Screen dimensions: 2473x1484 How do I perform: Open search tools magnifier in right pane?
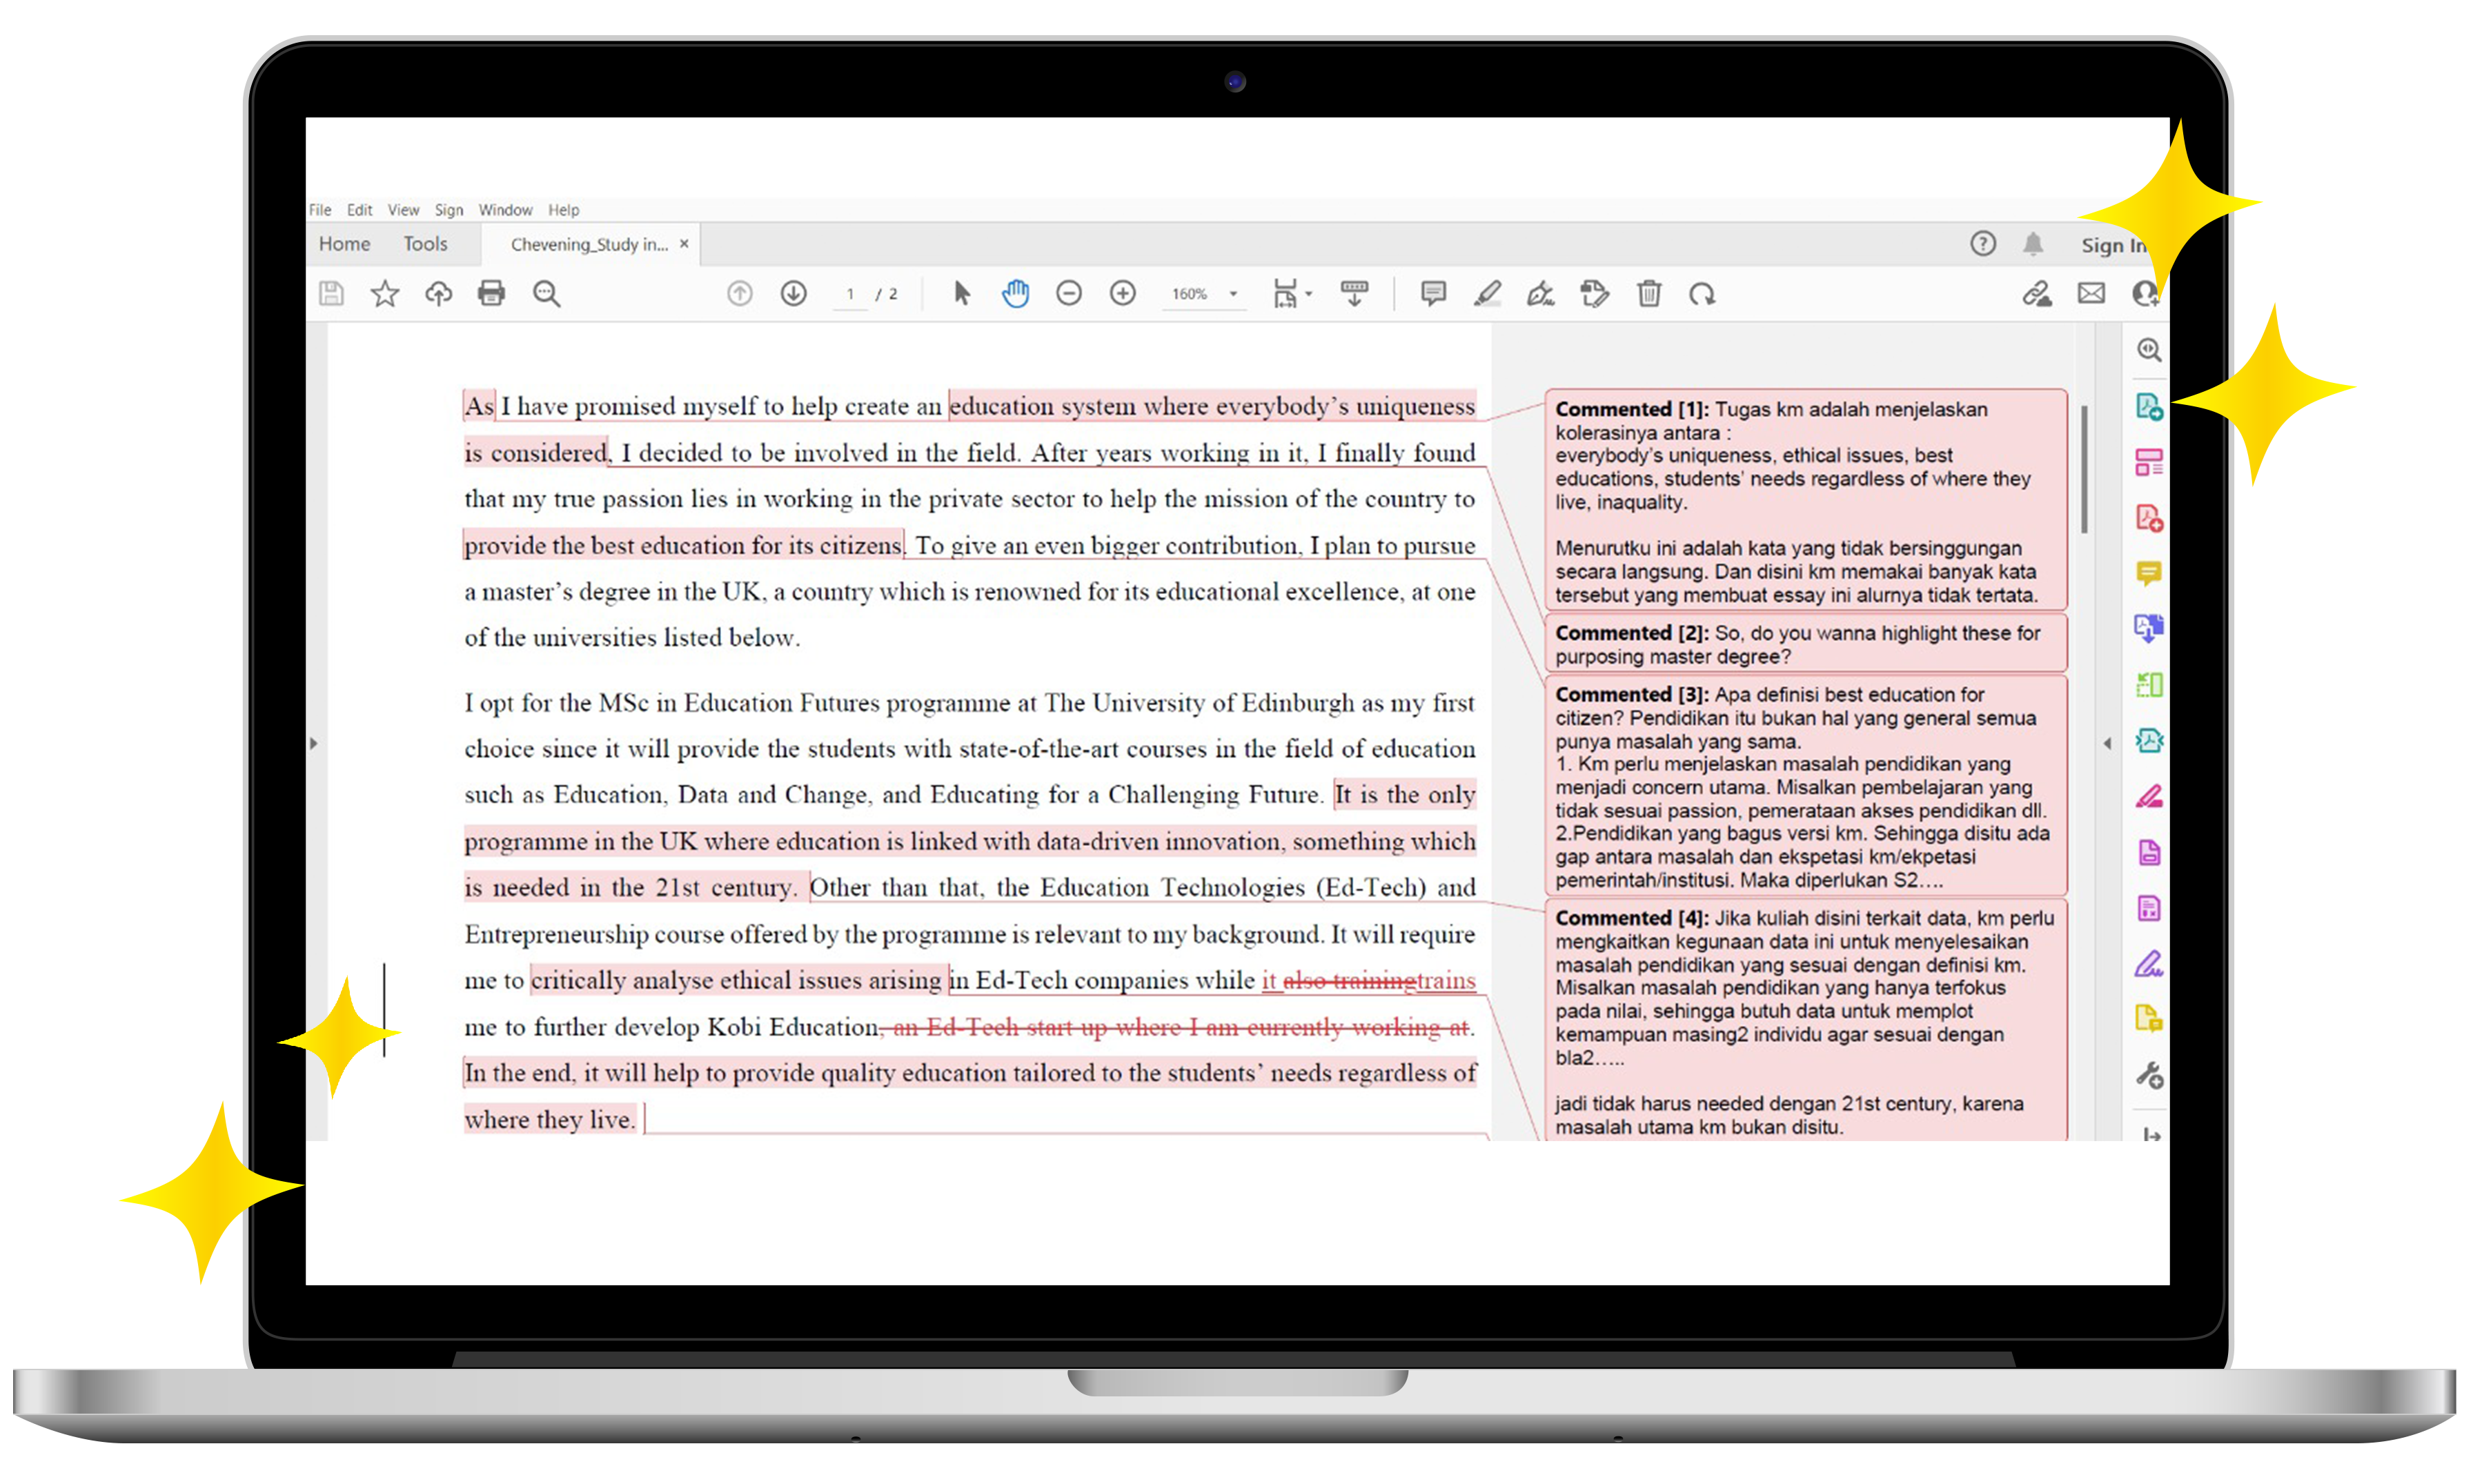(2149, 350)
